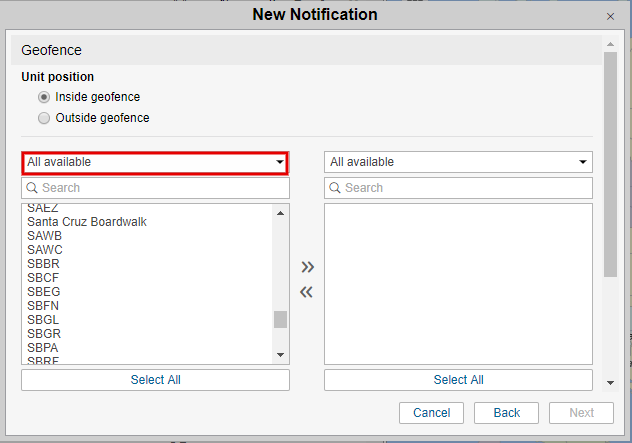
Task: Choose the SBBR list entry
Action: [44, 264]
